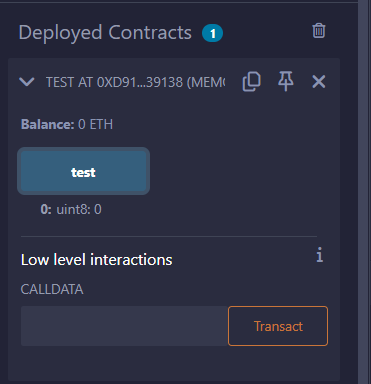Select the TEST AT 0XD91...39138 title

(135, 82)
